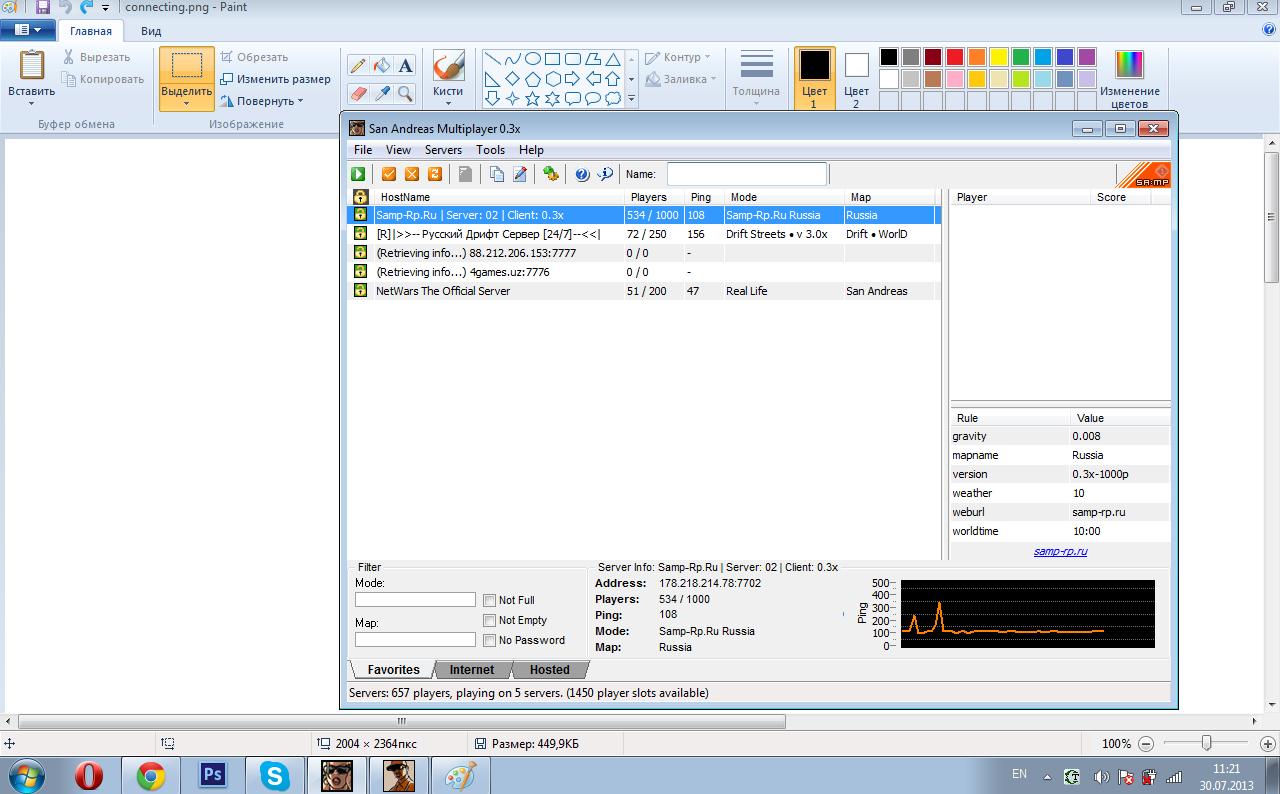The width and height of the screenshot is (1282, 794).
Task: Select the Magnifier tool in Paint
Action: 405,93
